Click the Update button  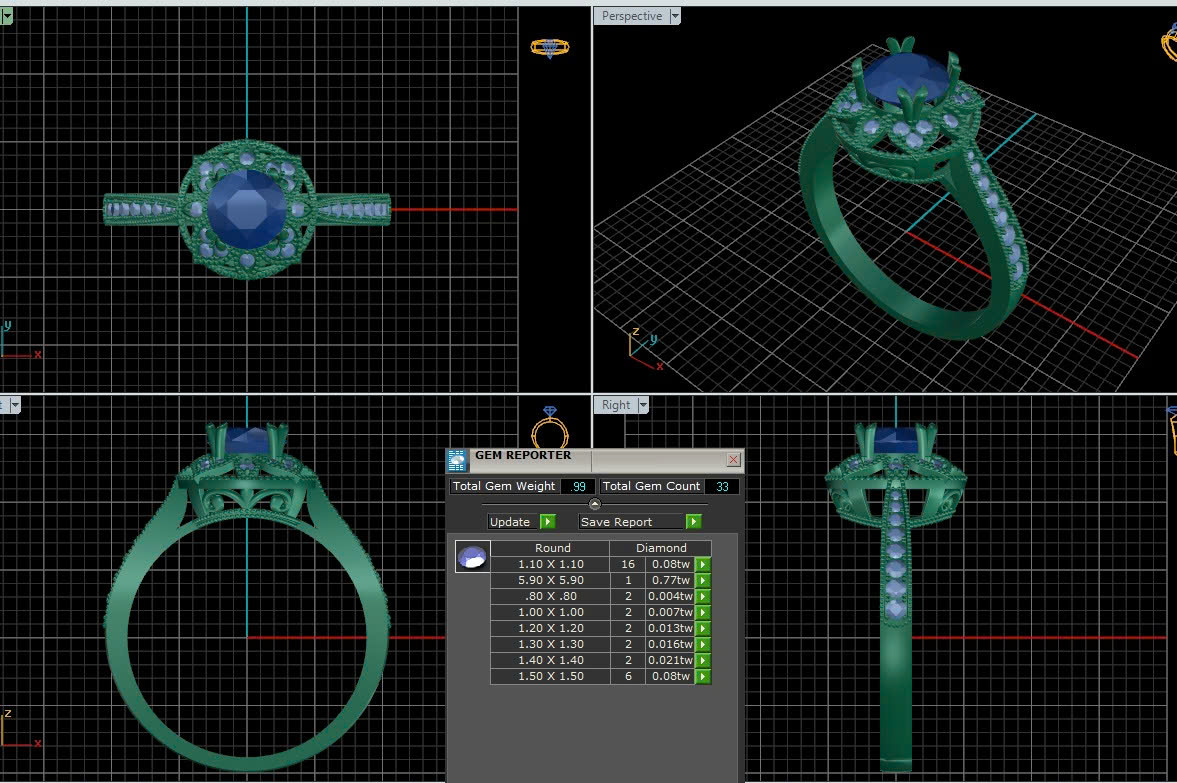tap(521, 522)
